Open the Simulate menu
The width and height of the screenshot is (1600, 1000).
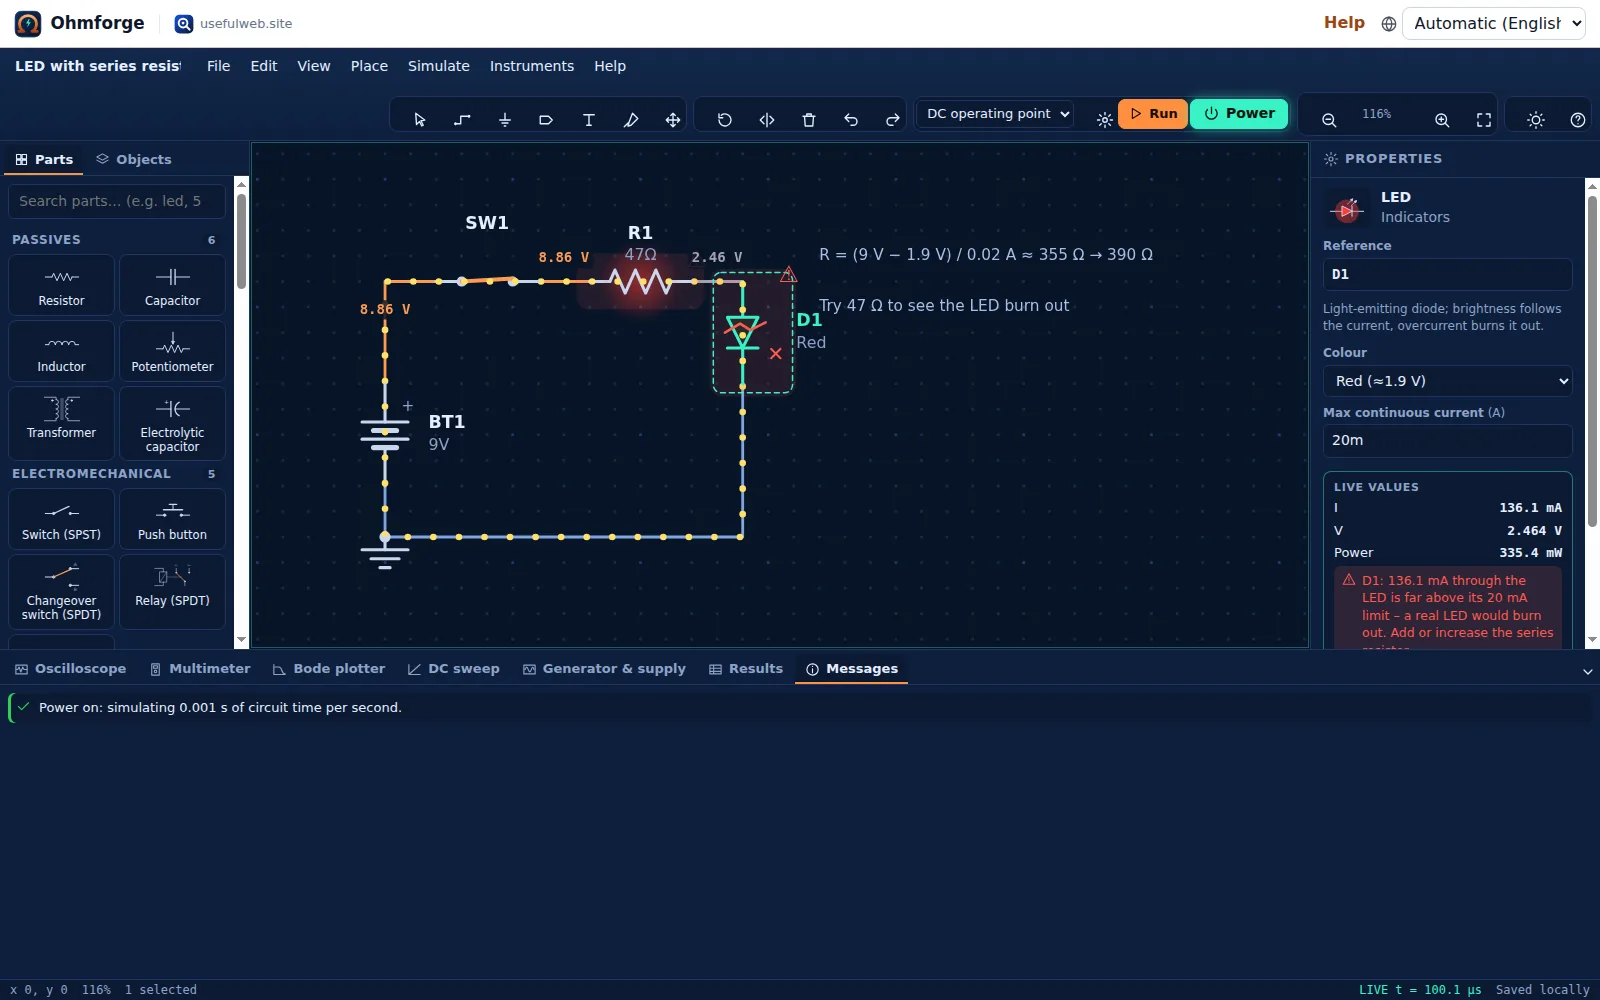(x=438, y=66)
